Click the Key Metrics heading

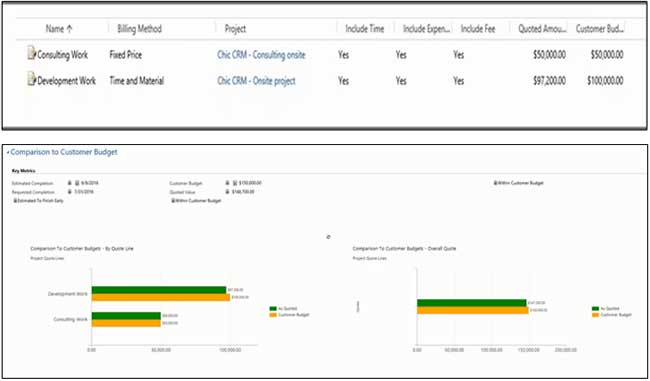[23, 171]
